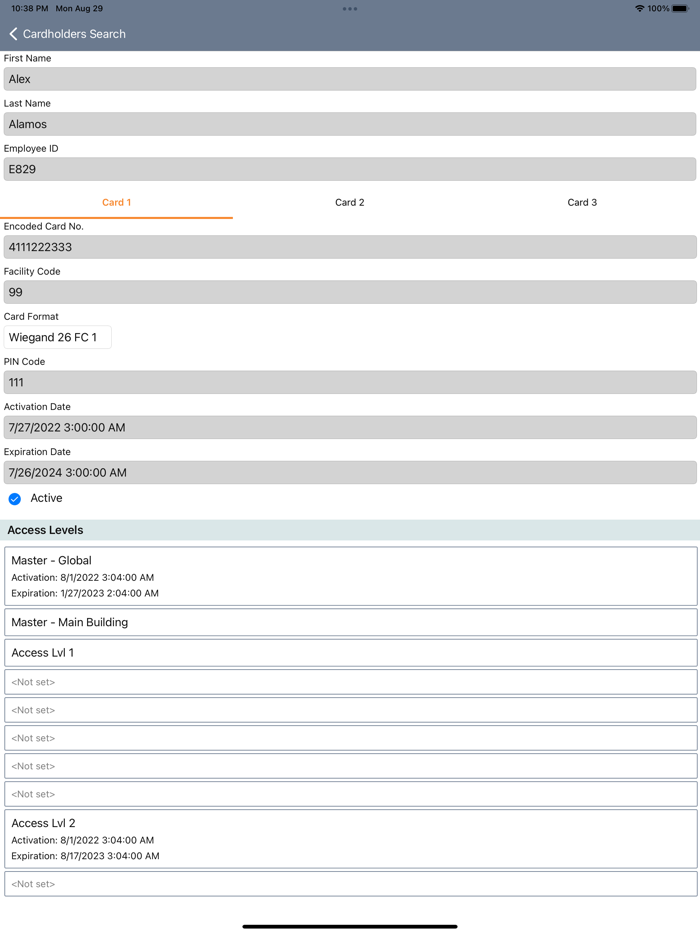Open the Expiration Date picker for the card
This screenshot has height=934, width=700.
pyautogui.click(x=350, y=472)
